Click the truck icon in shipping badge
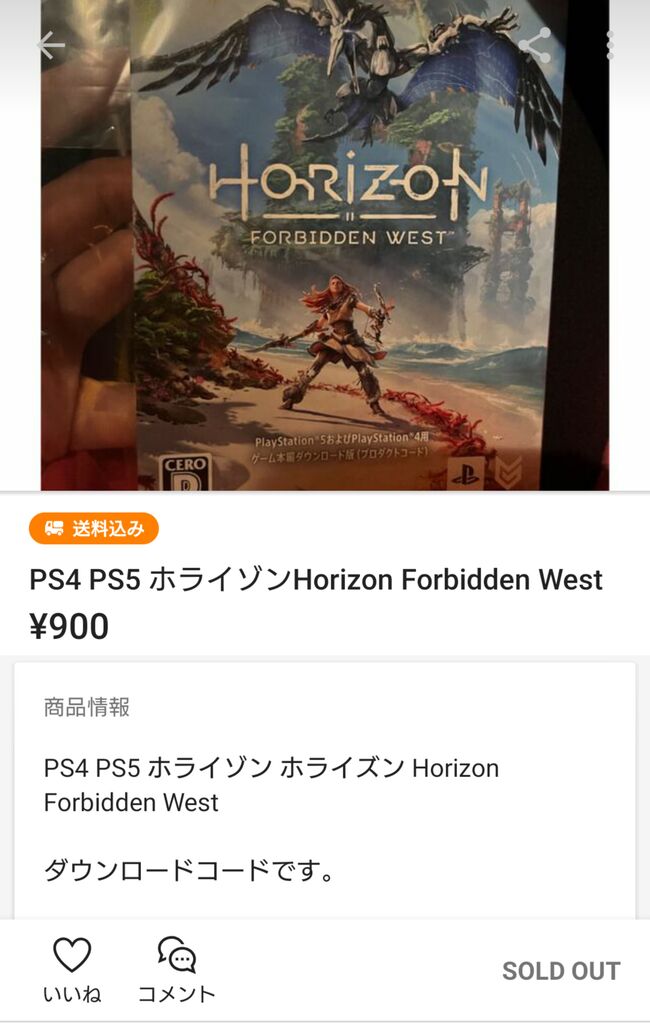The width and height of the screenshot is (650, 1024). coord(54,528)
